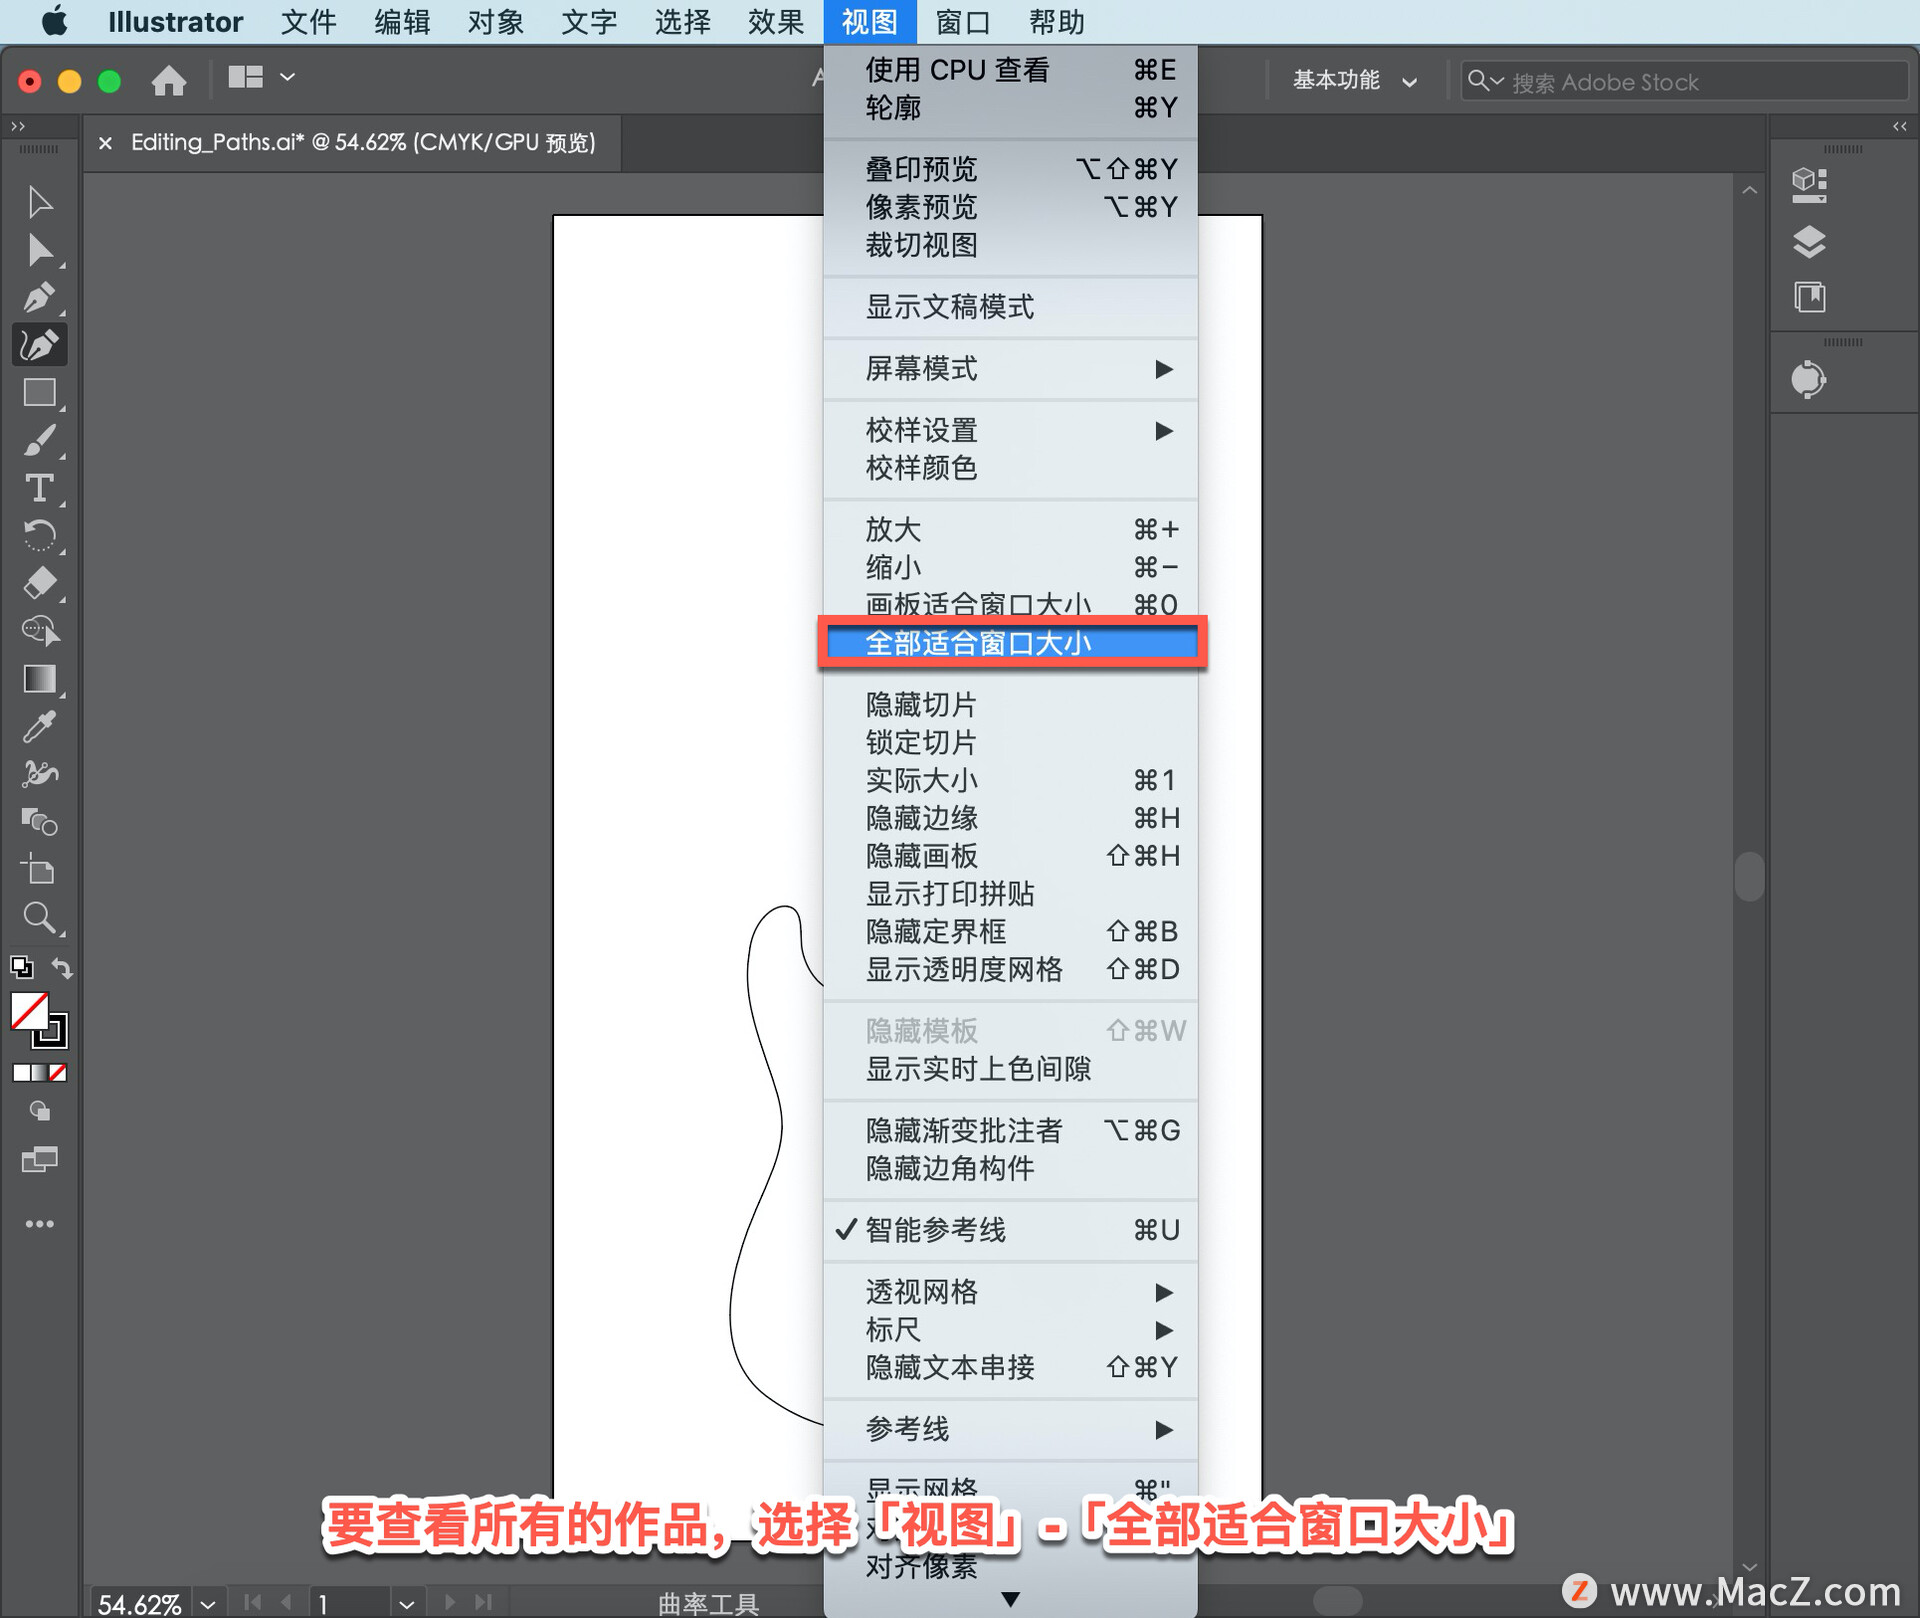Expand 屏幕模式 submenu
The width and height of the screenshot is (1920, 1618).
click(1010, 369)
